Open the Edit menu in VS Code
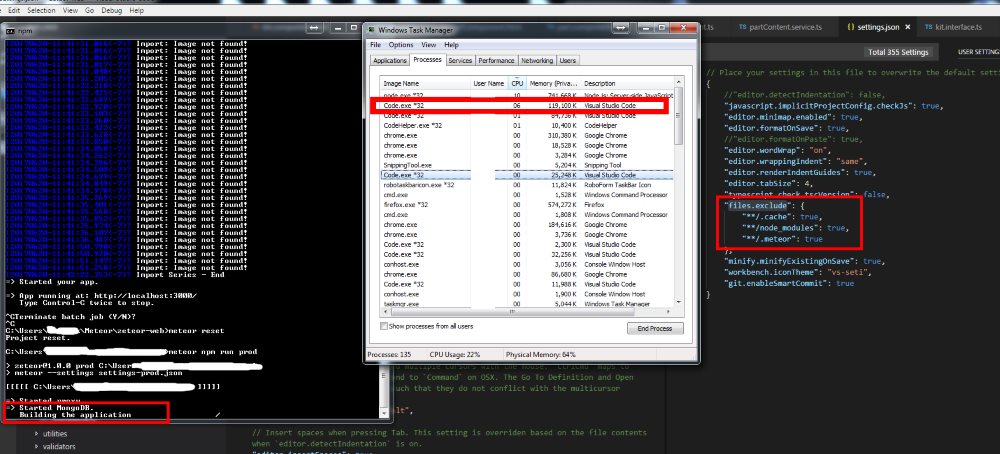1000x454 pixels. pos(13,11)
